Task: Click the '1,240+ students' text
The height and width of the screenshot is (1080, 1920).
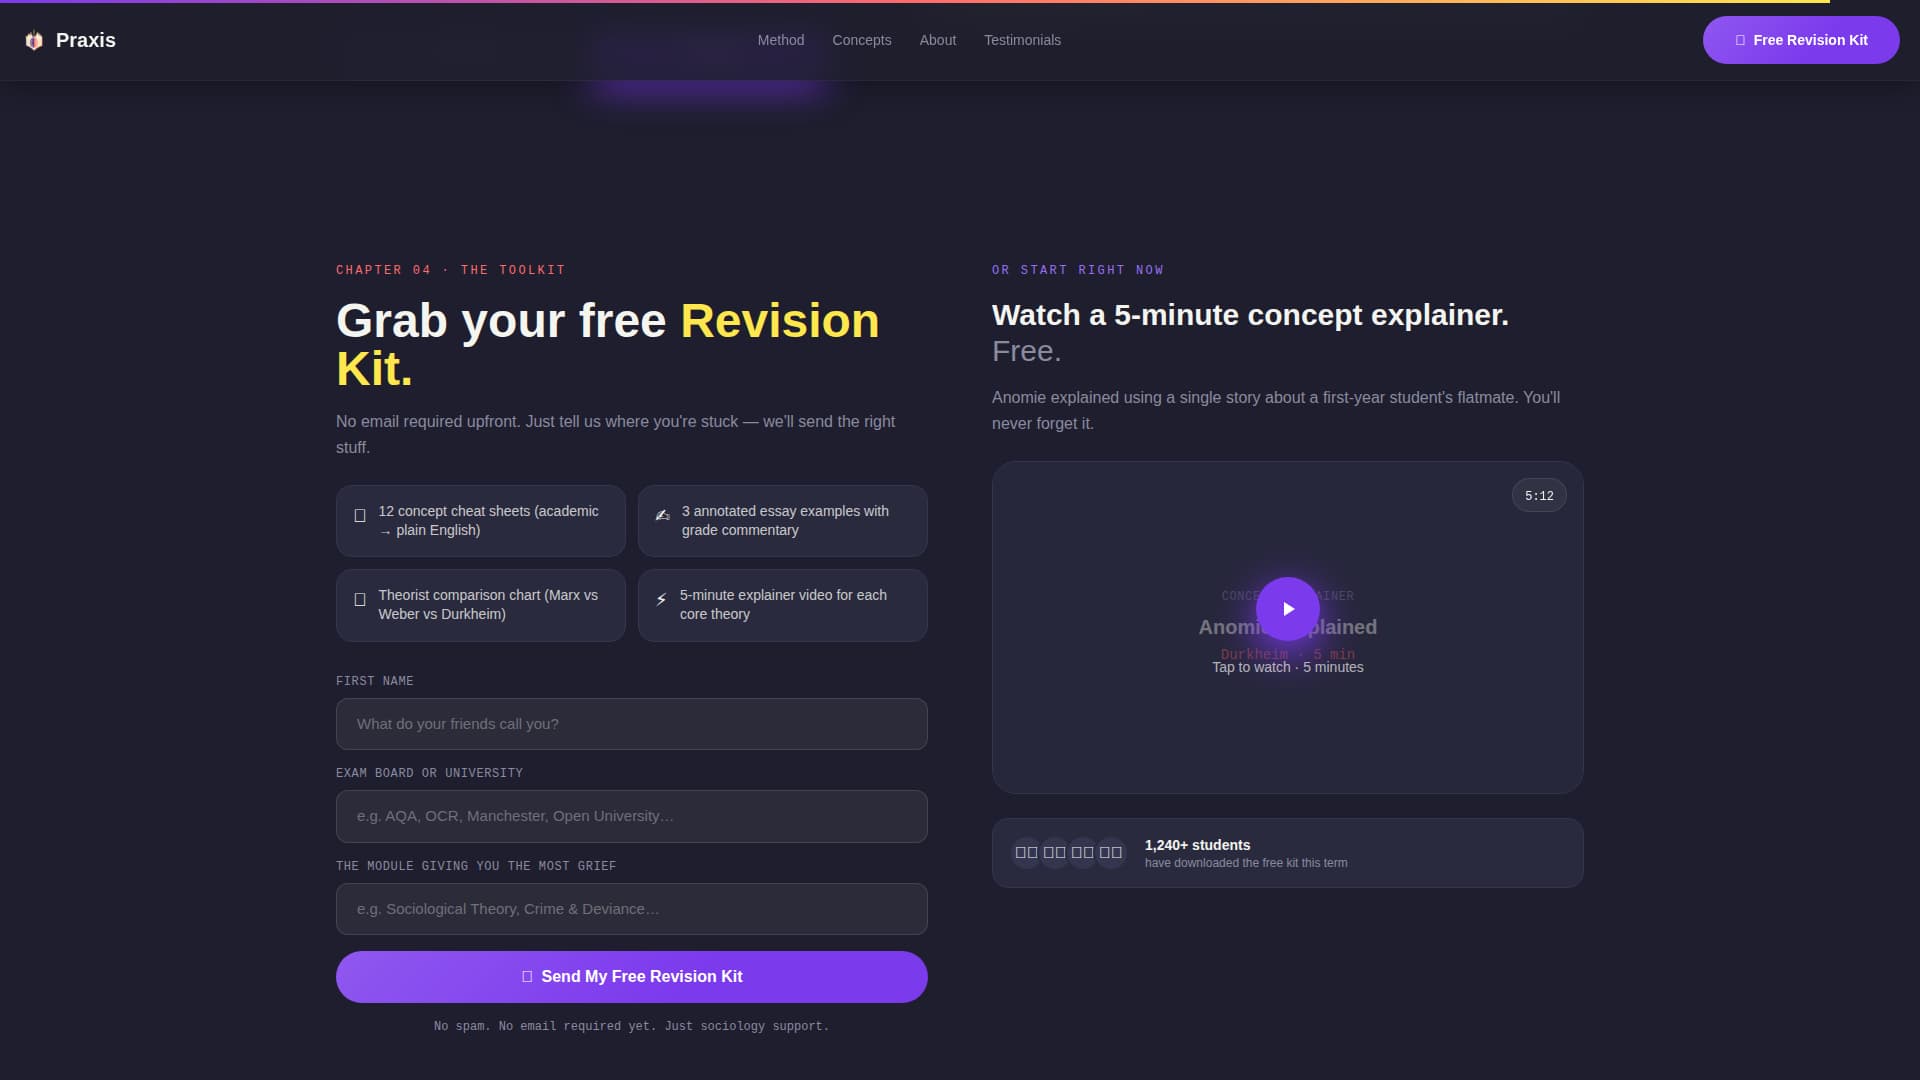Action: [x=1197, y=845]
